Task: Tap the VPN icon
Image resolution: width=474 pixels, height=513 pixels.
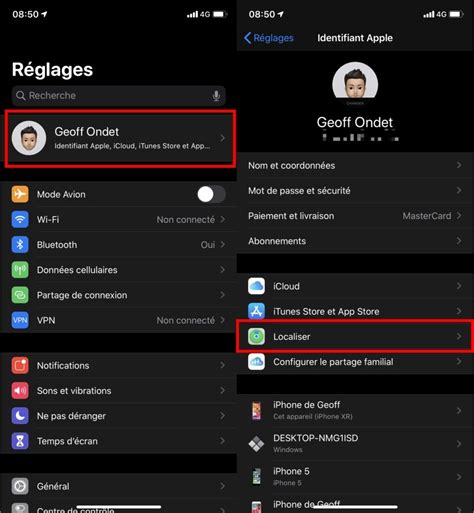Action: (20, 320)
